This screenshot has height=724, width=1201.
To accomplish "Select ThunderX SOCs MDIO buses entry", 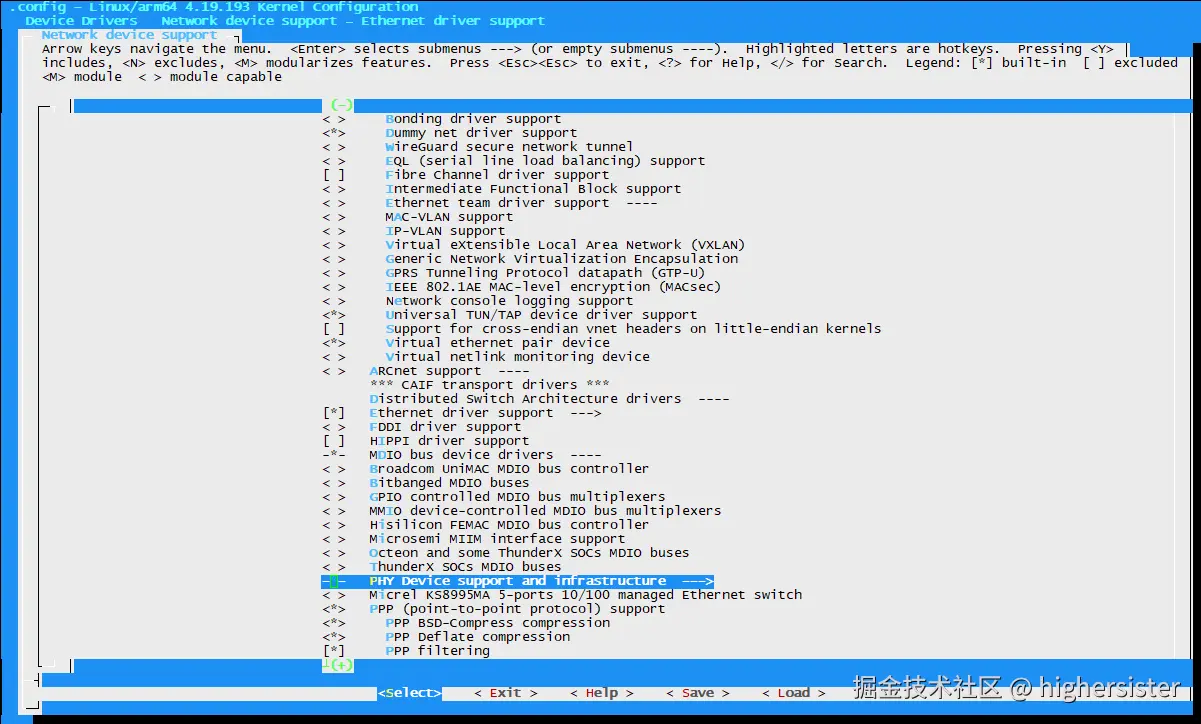I will coord(465,567).
